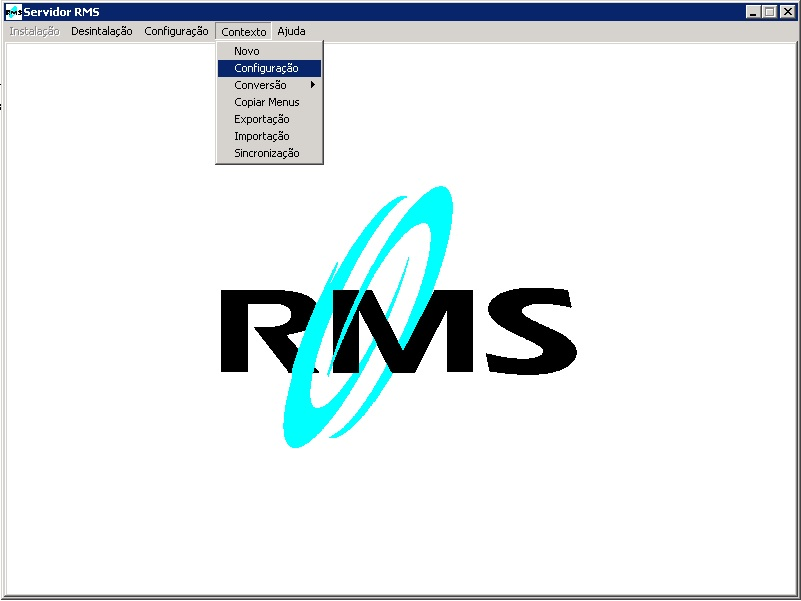
Task: Choose Novo from the Contexto menu
Action: (269, 51)
